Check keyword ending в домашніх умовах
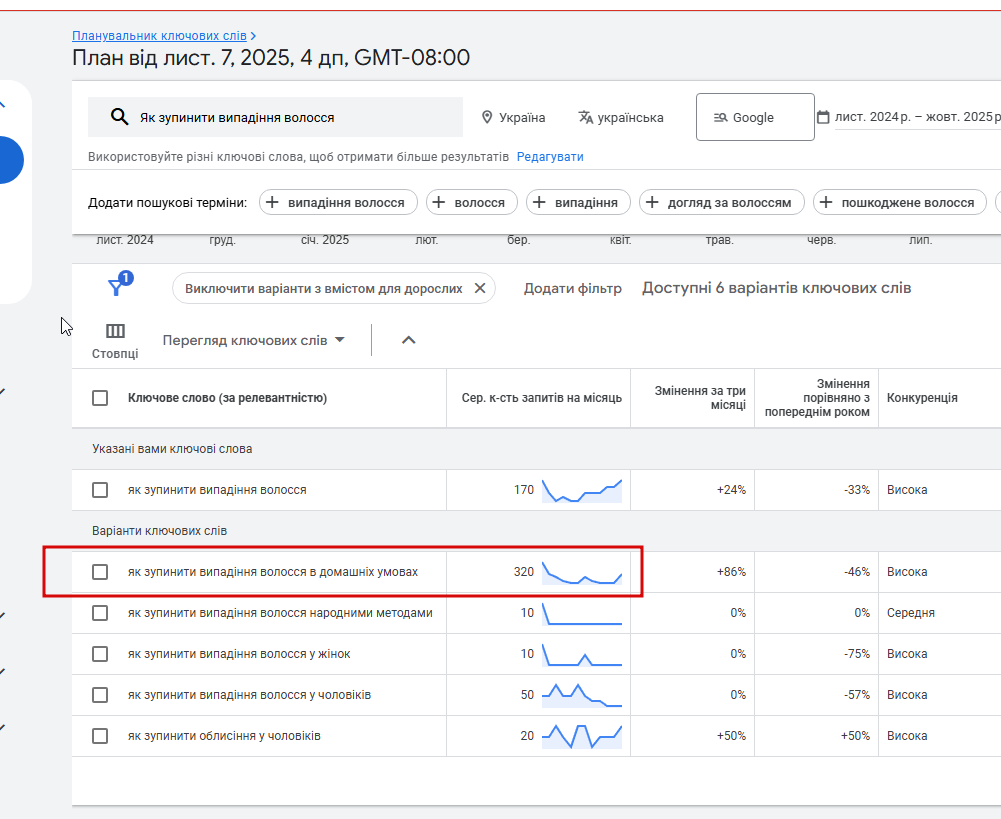This screenshot has width=1001, height=819. point(100,571)
